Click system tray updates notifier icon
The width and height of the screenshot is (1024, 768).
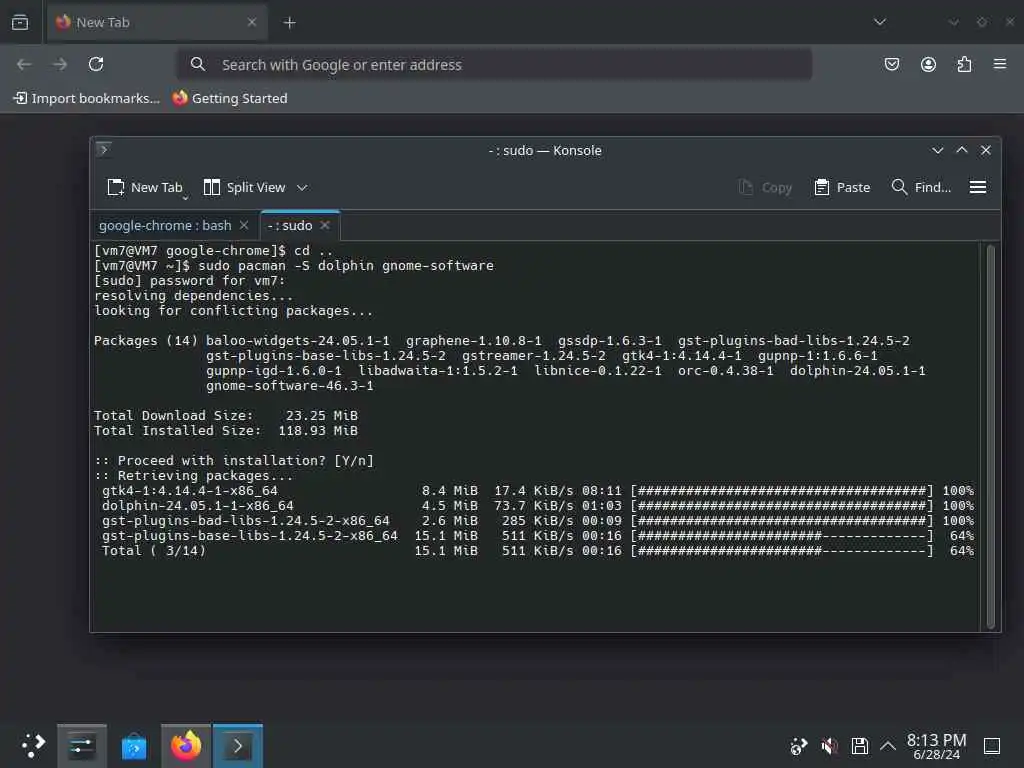click(x=798, y=746)
